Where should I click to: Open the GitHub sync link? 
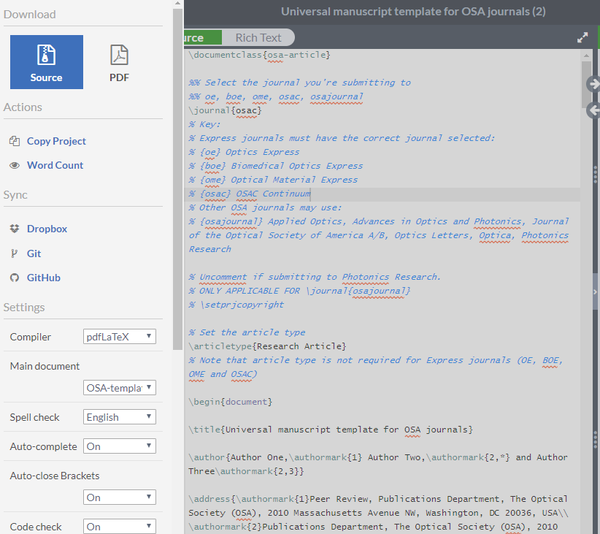(x=44, y=278)
